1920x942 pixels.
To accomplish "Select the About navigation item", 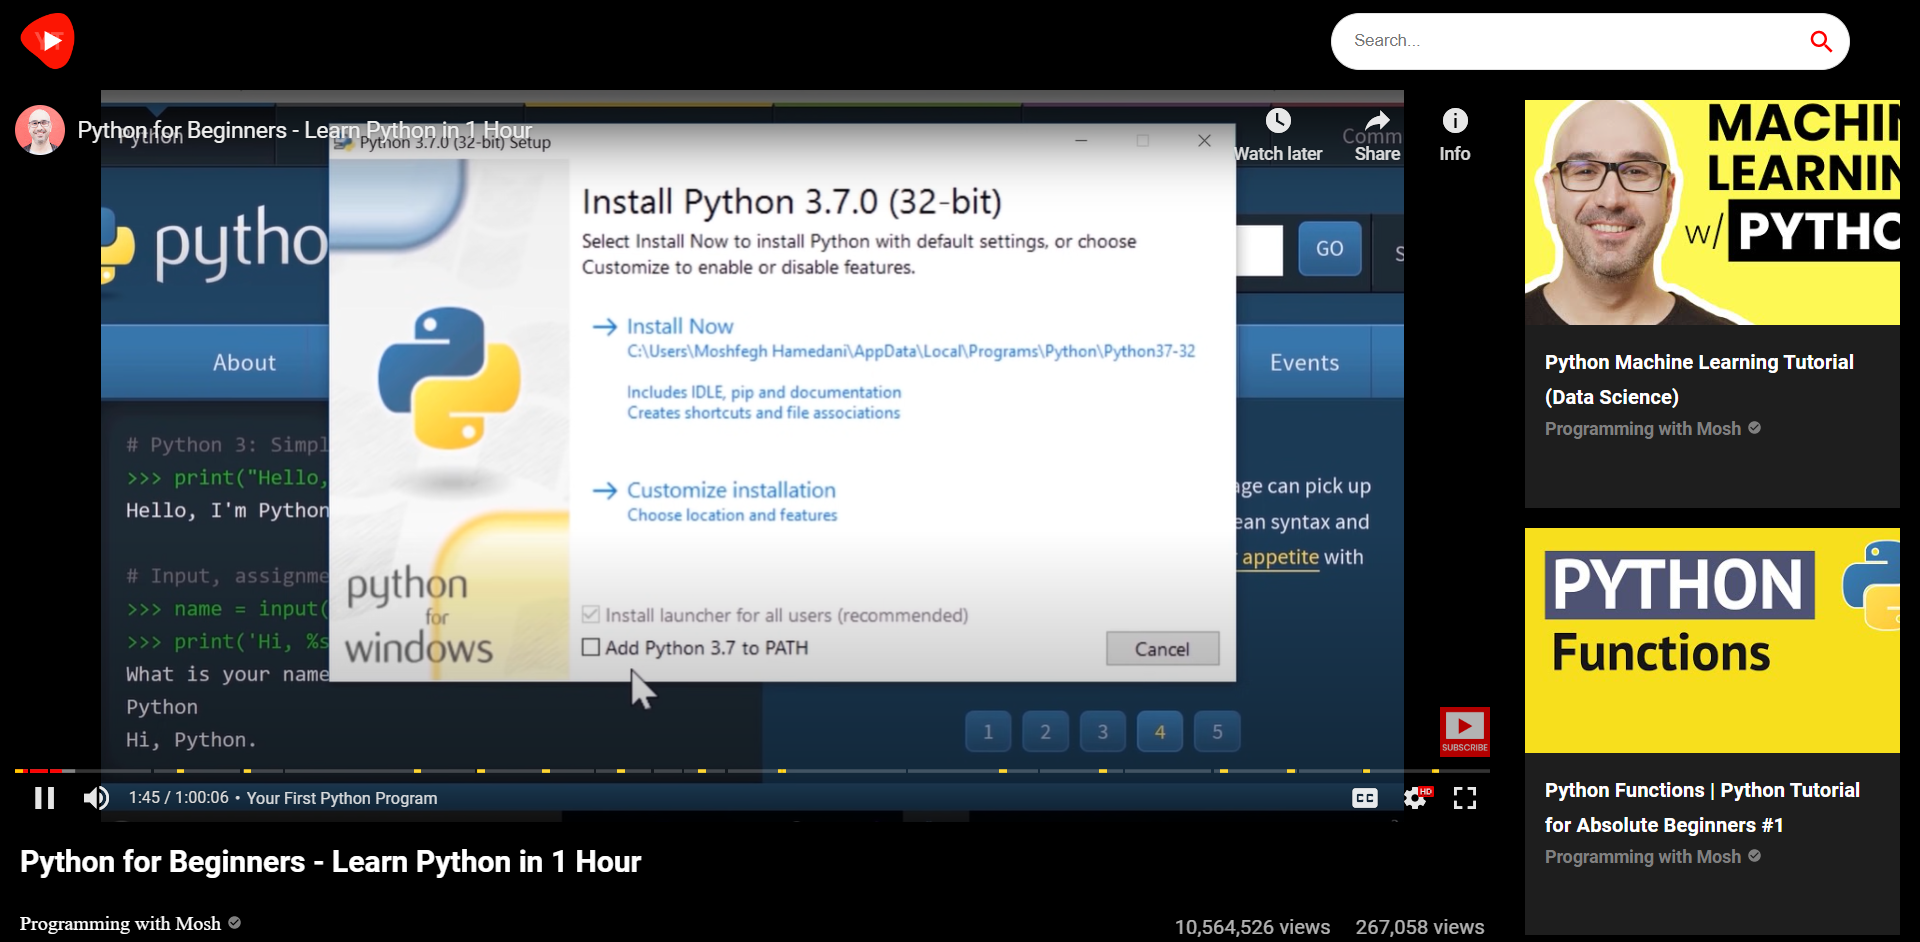I will [243, 362].
